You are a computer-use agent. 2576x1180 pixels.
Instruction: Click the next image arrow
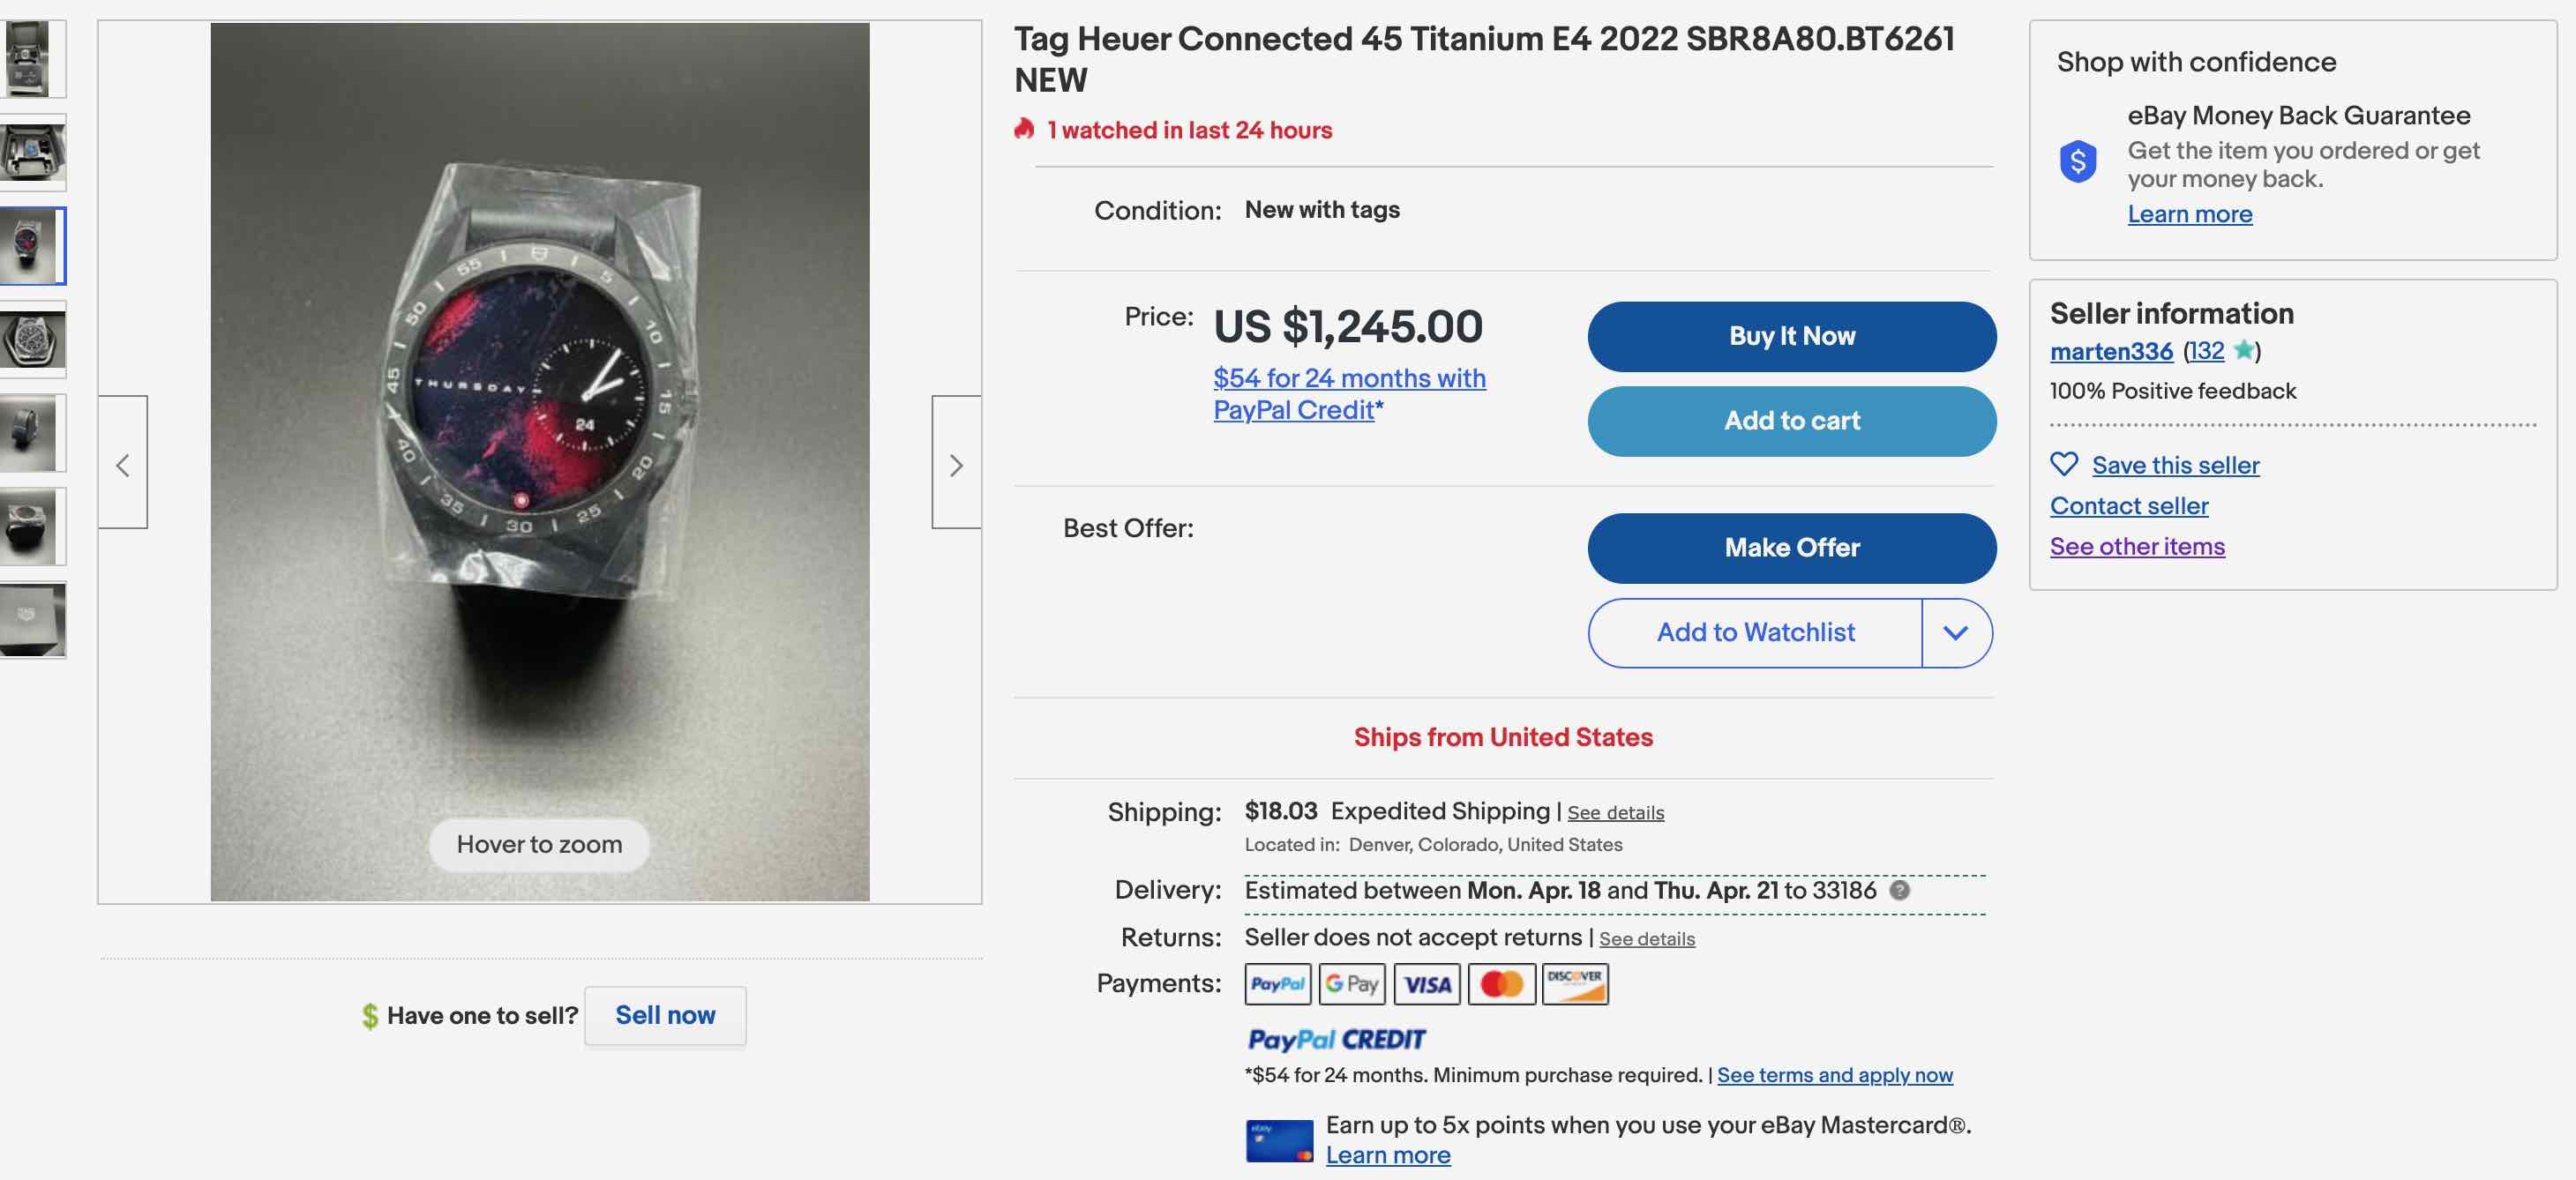coord(956,463)
